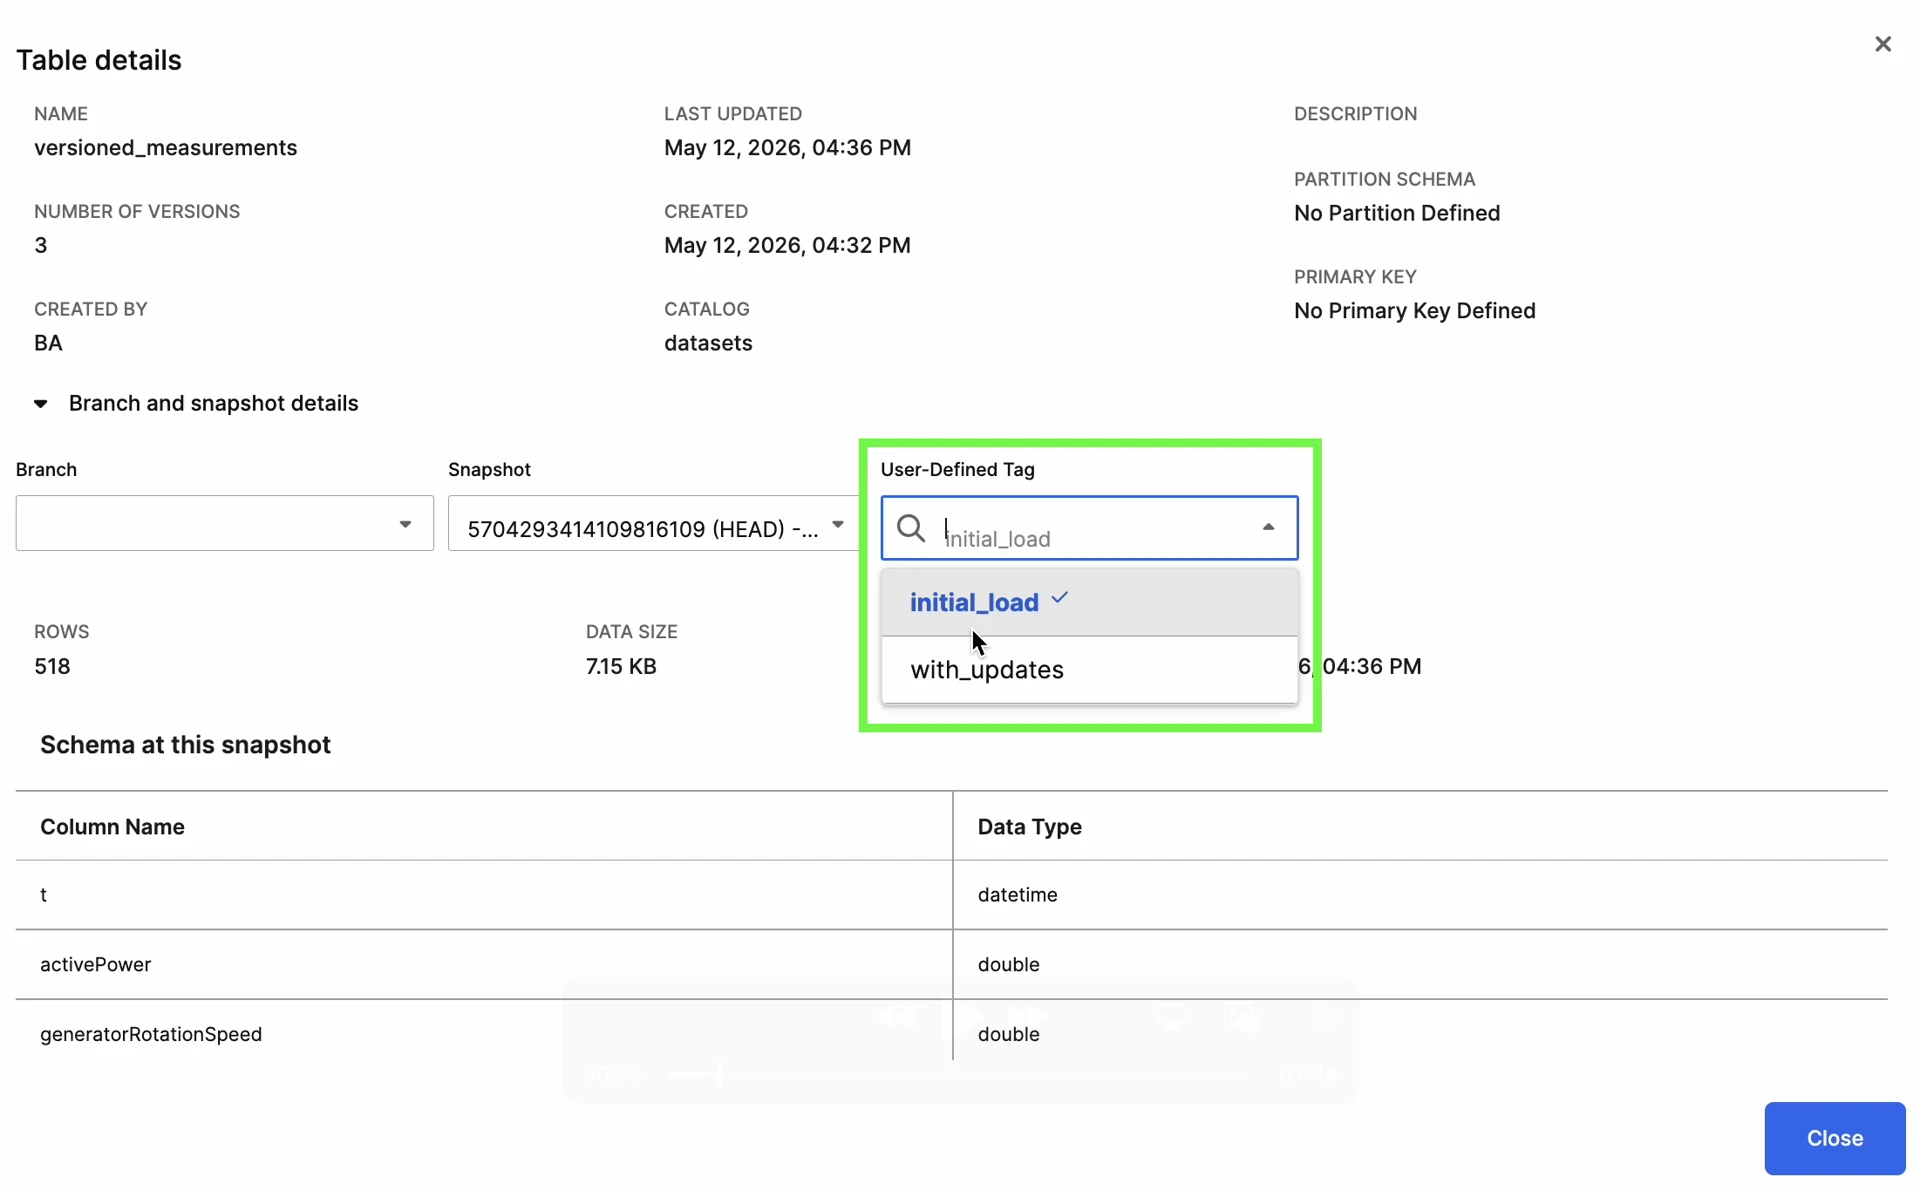This screenshot has width=1920, height=1191.
Task: Open the Branch dropdown
Action: click(224, 523)
